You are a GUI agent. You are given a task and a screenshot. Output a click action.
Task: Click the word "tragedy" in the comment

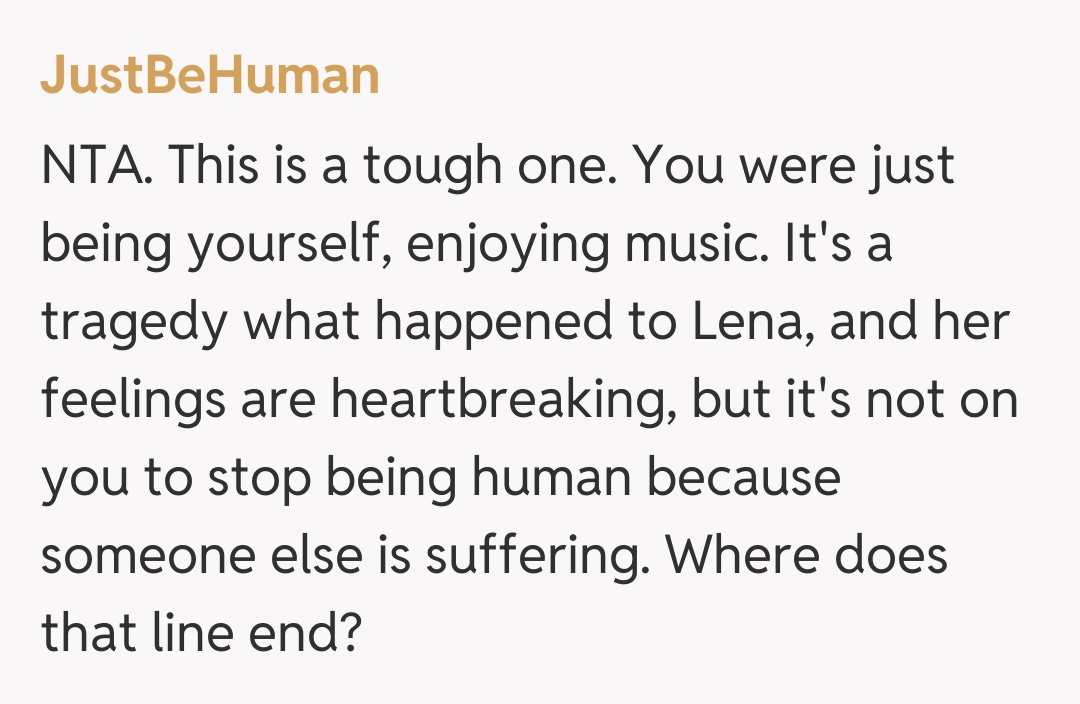point(135,324)
